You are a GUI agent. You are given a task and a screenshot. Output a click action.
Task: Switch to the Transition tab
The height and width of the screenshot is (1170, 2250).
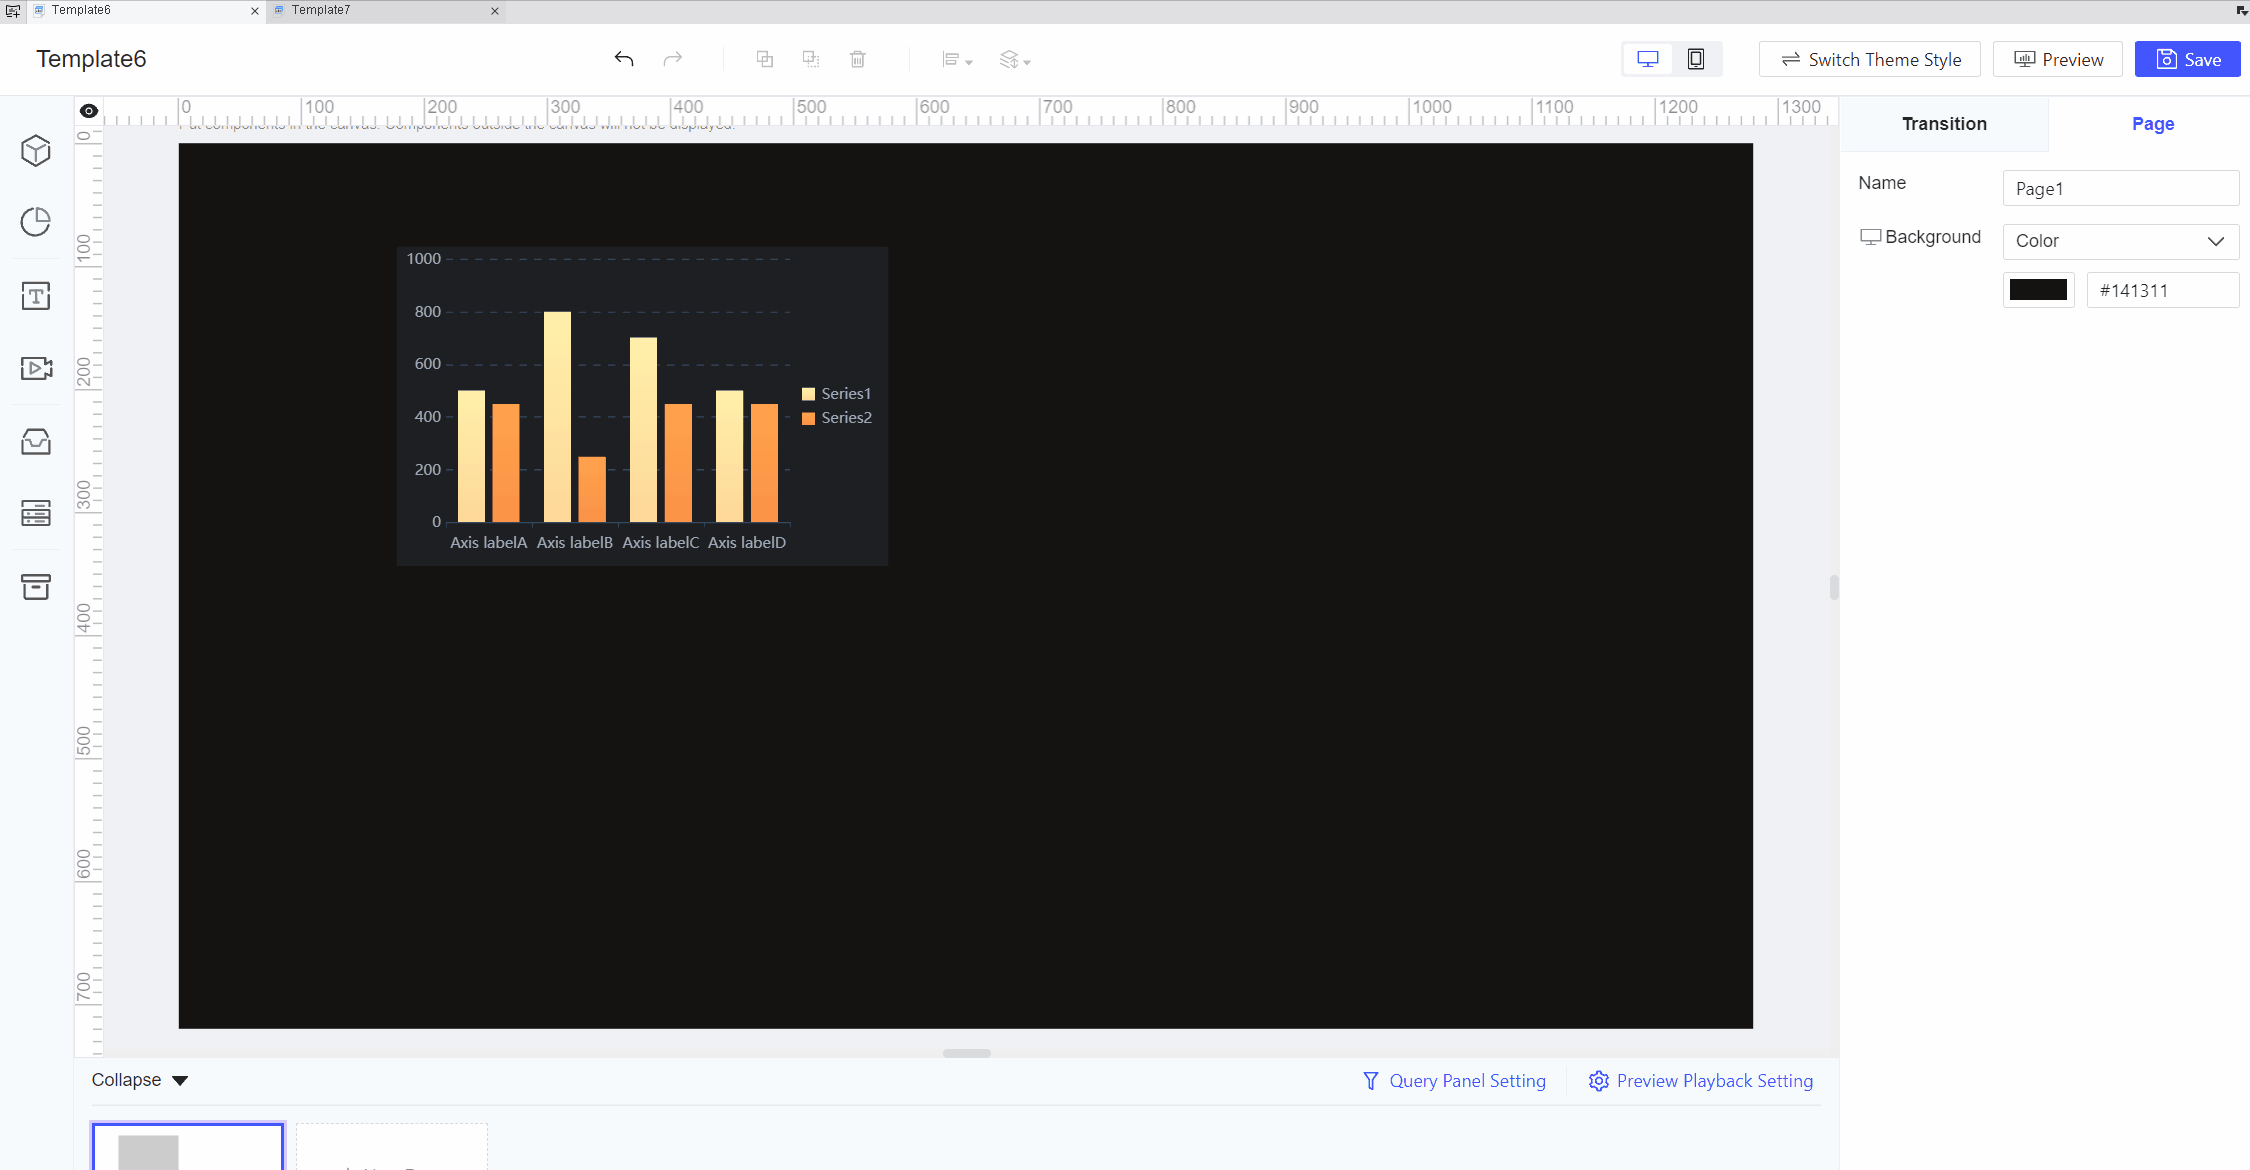click(x=1944, y=124)
